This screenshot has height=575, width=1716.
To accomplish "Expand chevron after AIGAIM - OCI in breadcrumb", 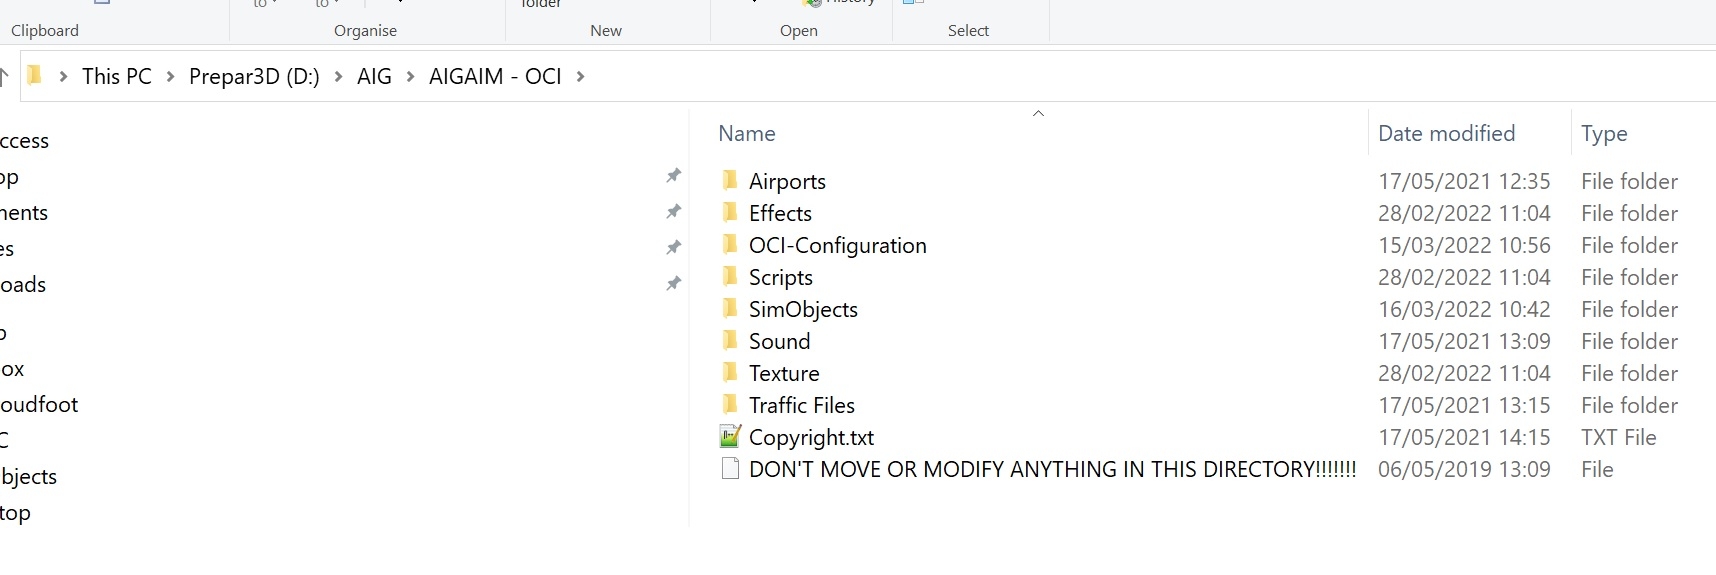I will pos(580,77).
